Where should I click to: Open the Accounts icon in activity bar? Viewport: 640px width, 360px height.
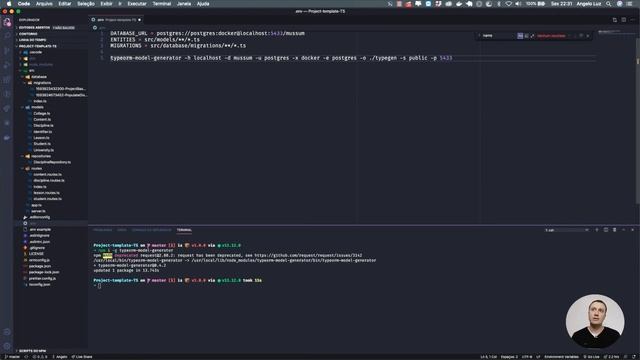(x=7, y=332)
